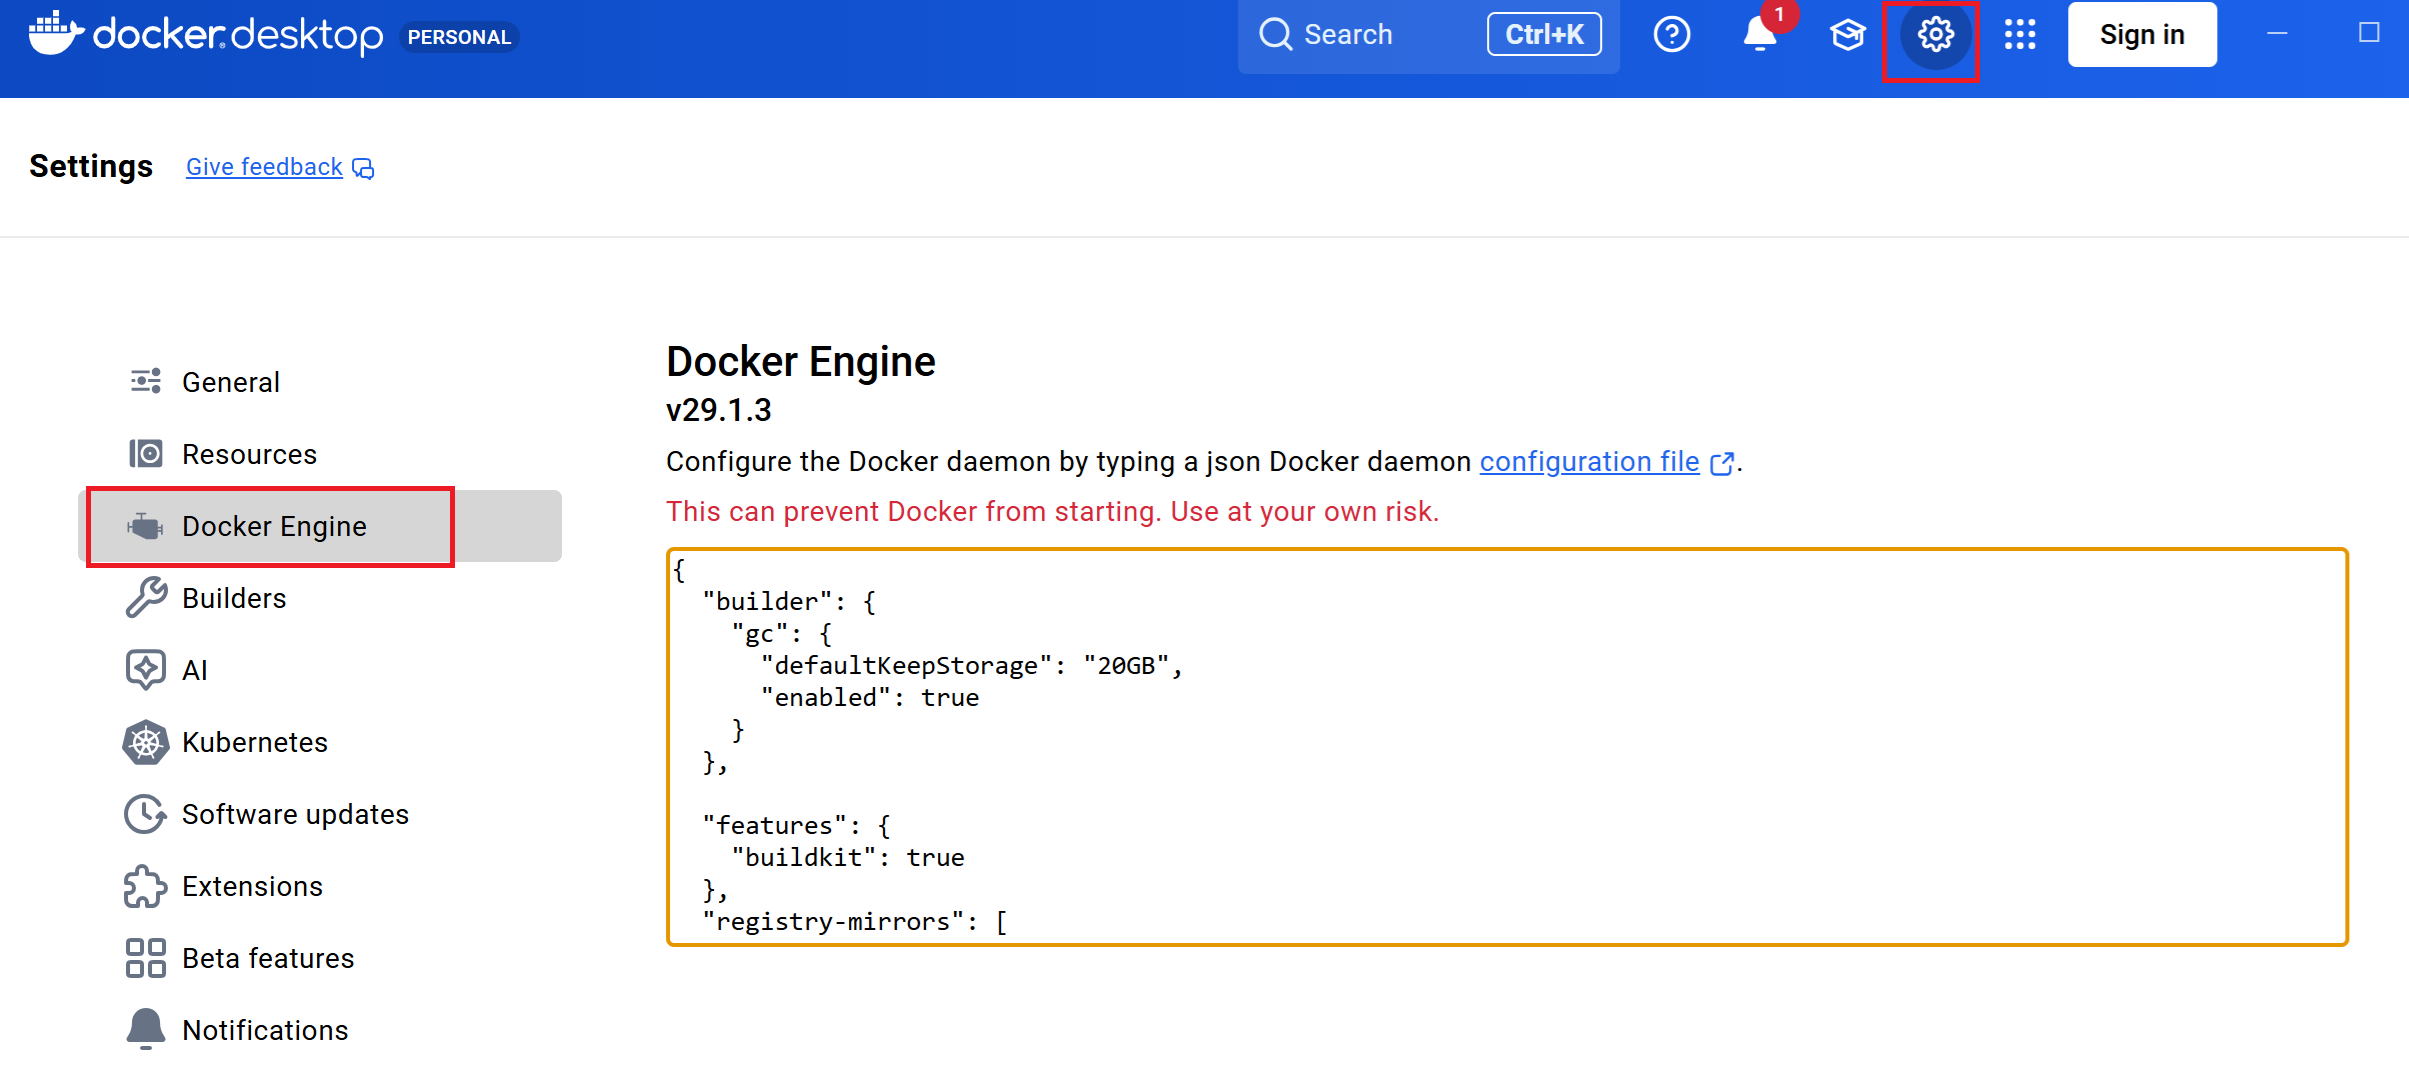This screenshot has width=2409, height=1089.
Task: Show Software updates settings
Action: (x=294, y=814)
